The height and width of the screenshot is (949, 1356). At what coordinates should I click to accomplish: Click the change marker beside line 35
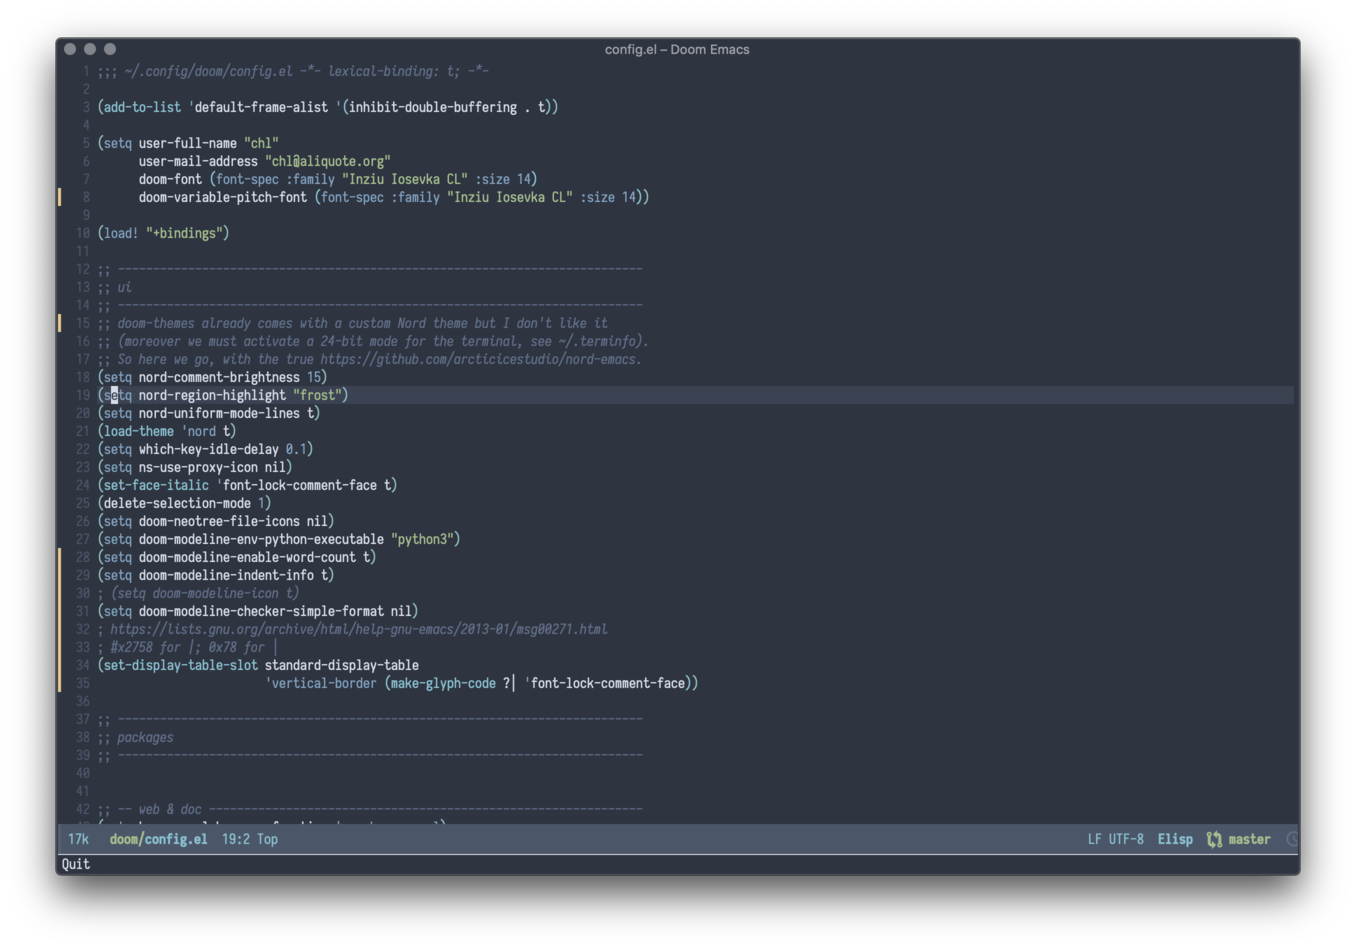60,683
